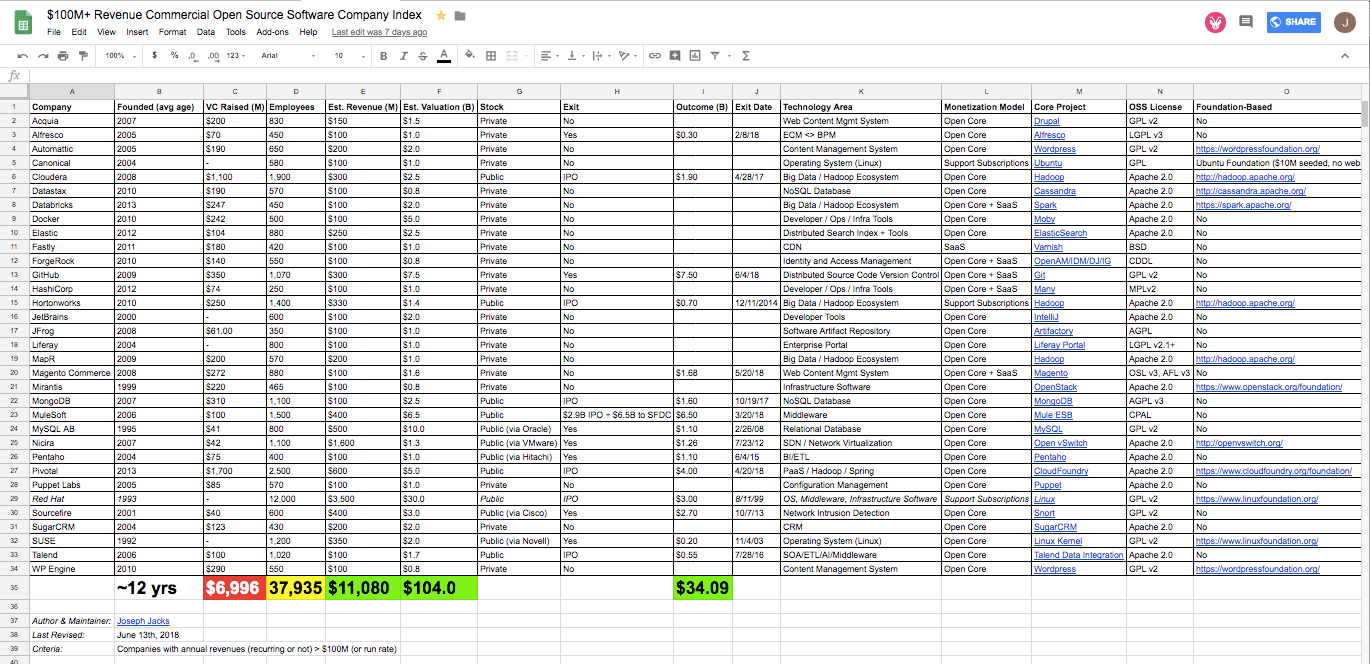Open the Tools menu
Screen dimensions: 1370x664
tap(235, 32)
